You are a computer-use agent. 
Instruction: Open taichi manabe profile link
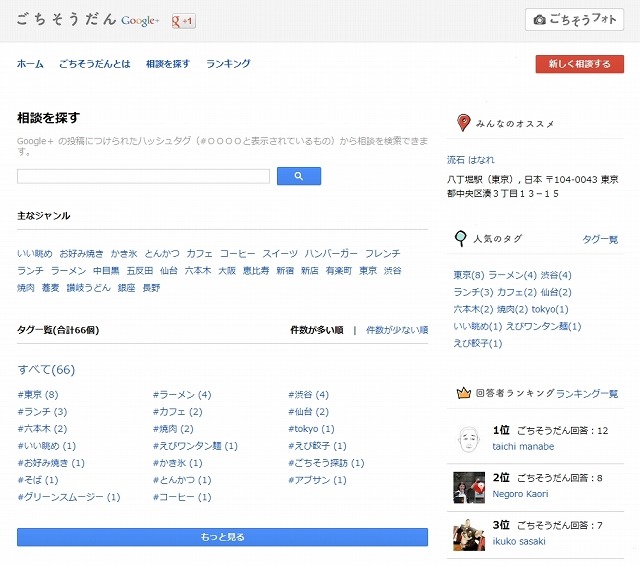523,446
